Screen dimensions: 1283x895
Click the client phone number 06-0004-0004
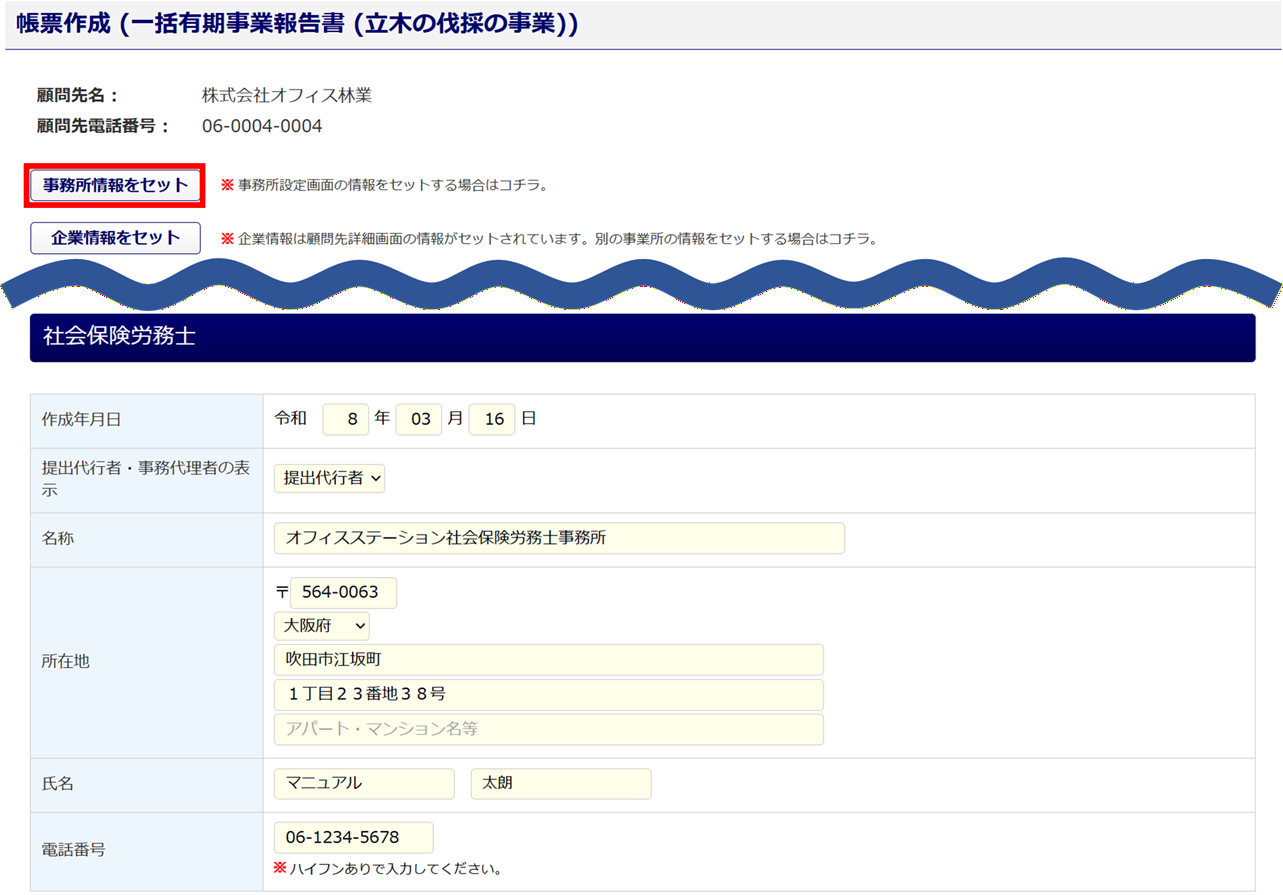[262, 126]
